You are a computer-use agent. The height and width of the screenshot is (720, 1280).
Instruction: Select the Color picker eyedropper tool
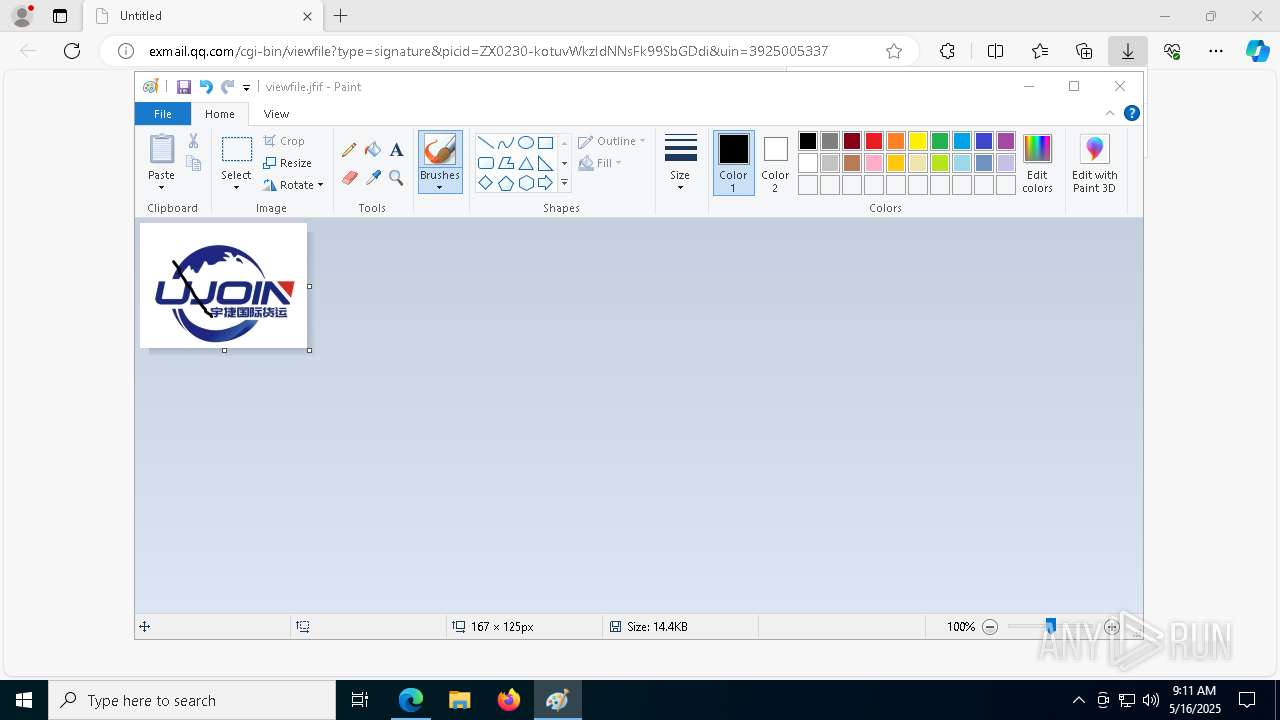373,178
